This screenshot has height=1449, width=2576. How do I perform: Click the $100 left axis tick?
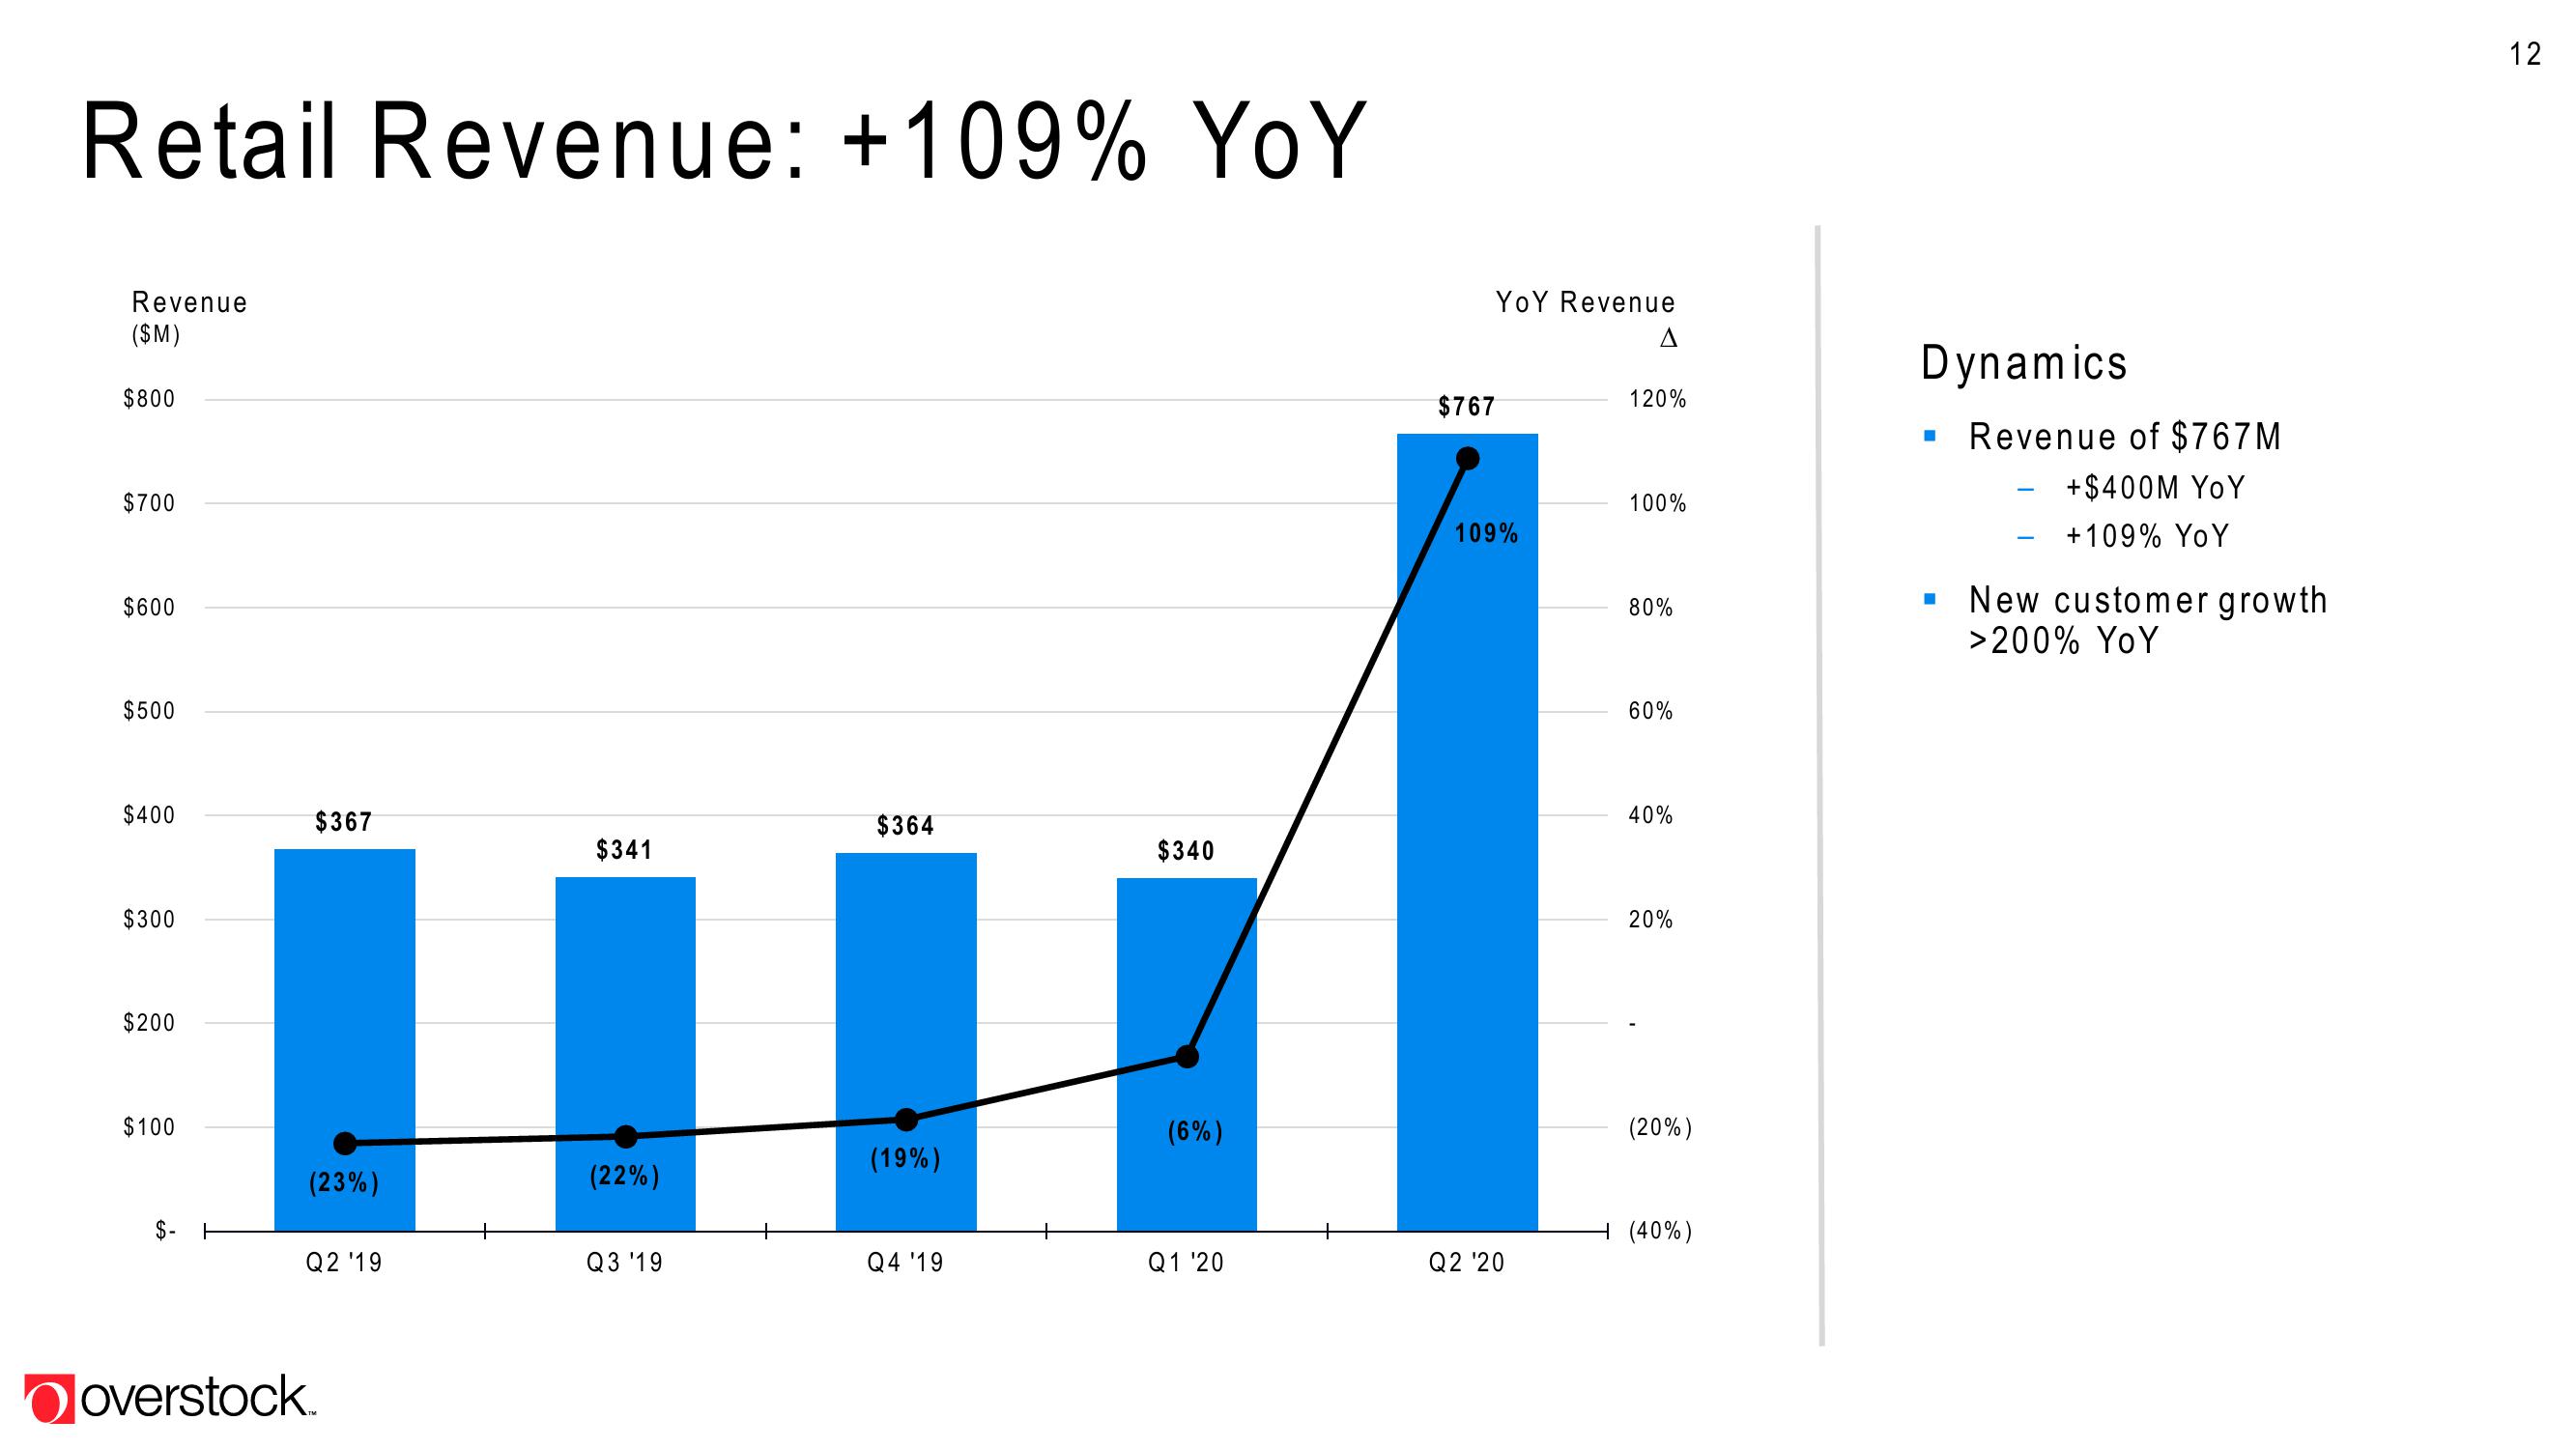pos(149,1127)
